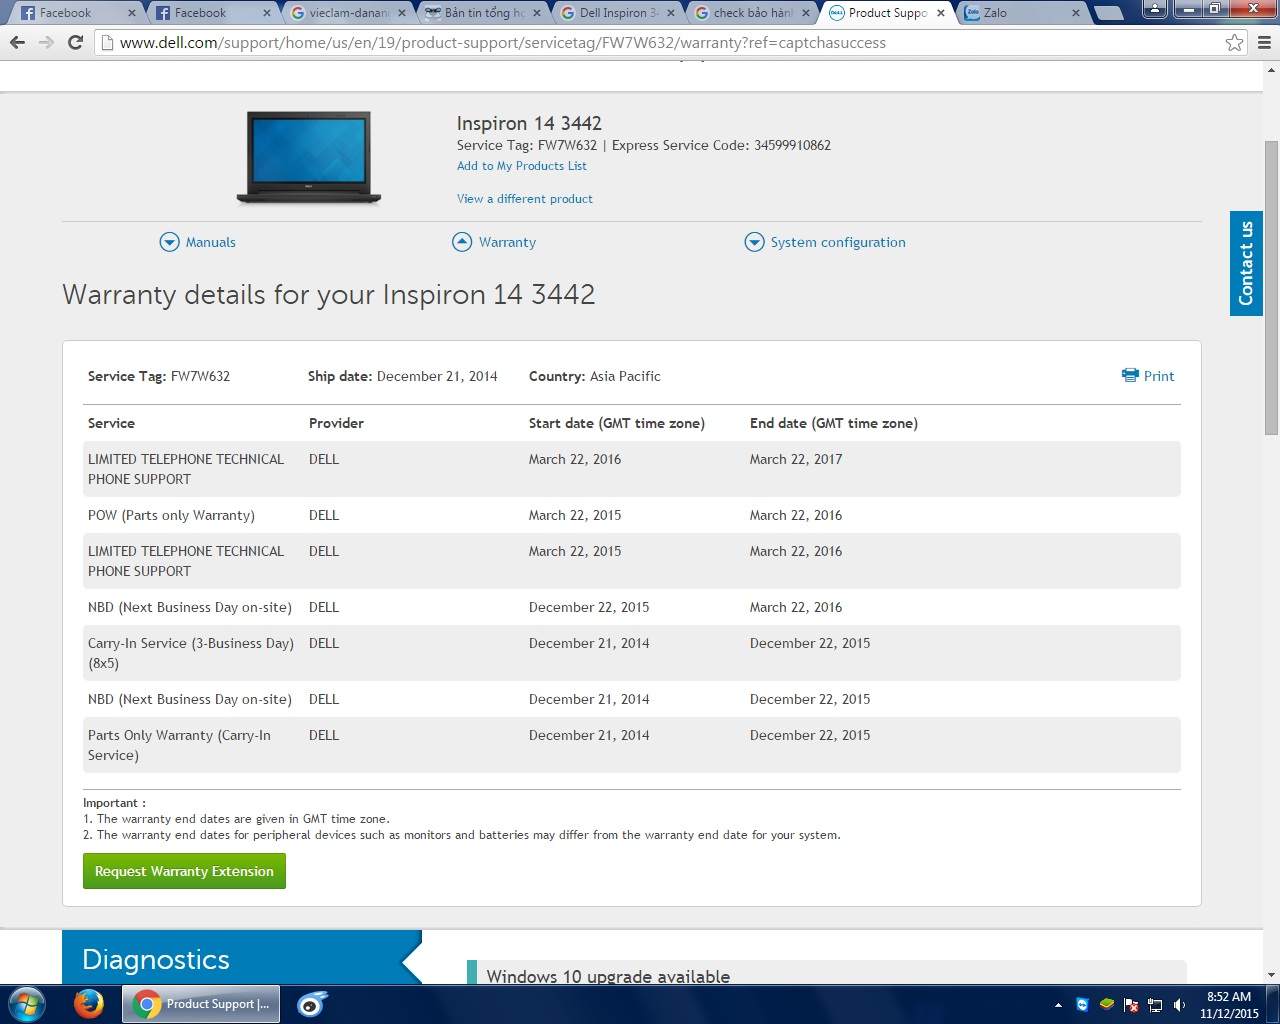Open Firefox from the taskbar

(89, 1004)
